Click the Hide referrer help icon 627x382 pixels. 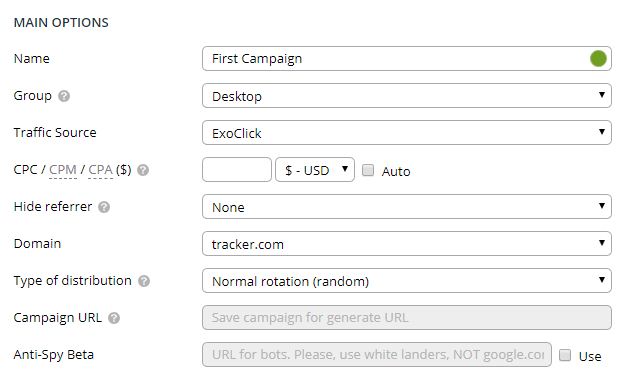click(x=104, y=207)
